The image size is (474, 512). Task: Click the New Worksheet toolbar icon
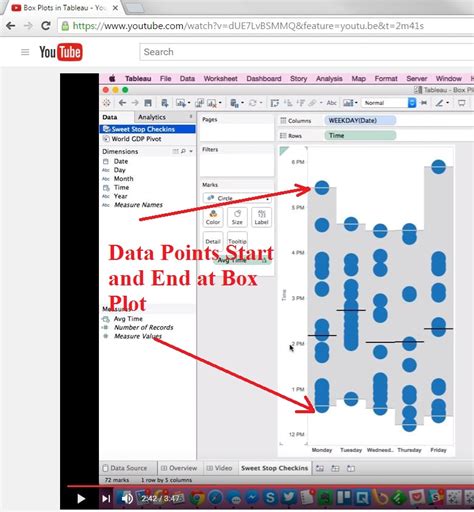(180, 103)
